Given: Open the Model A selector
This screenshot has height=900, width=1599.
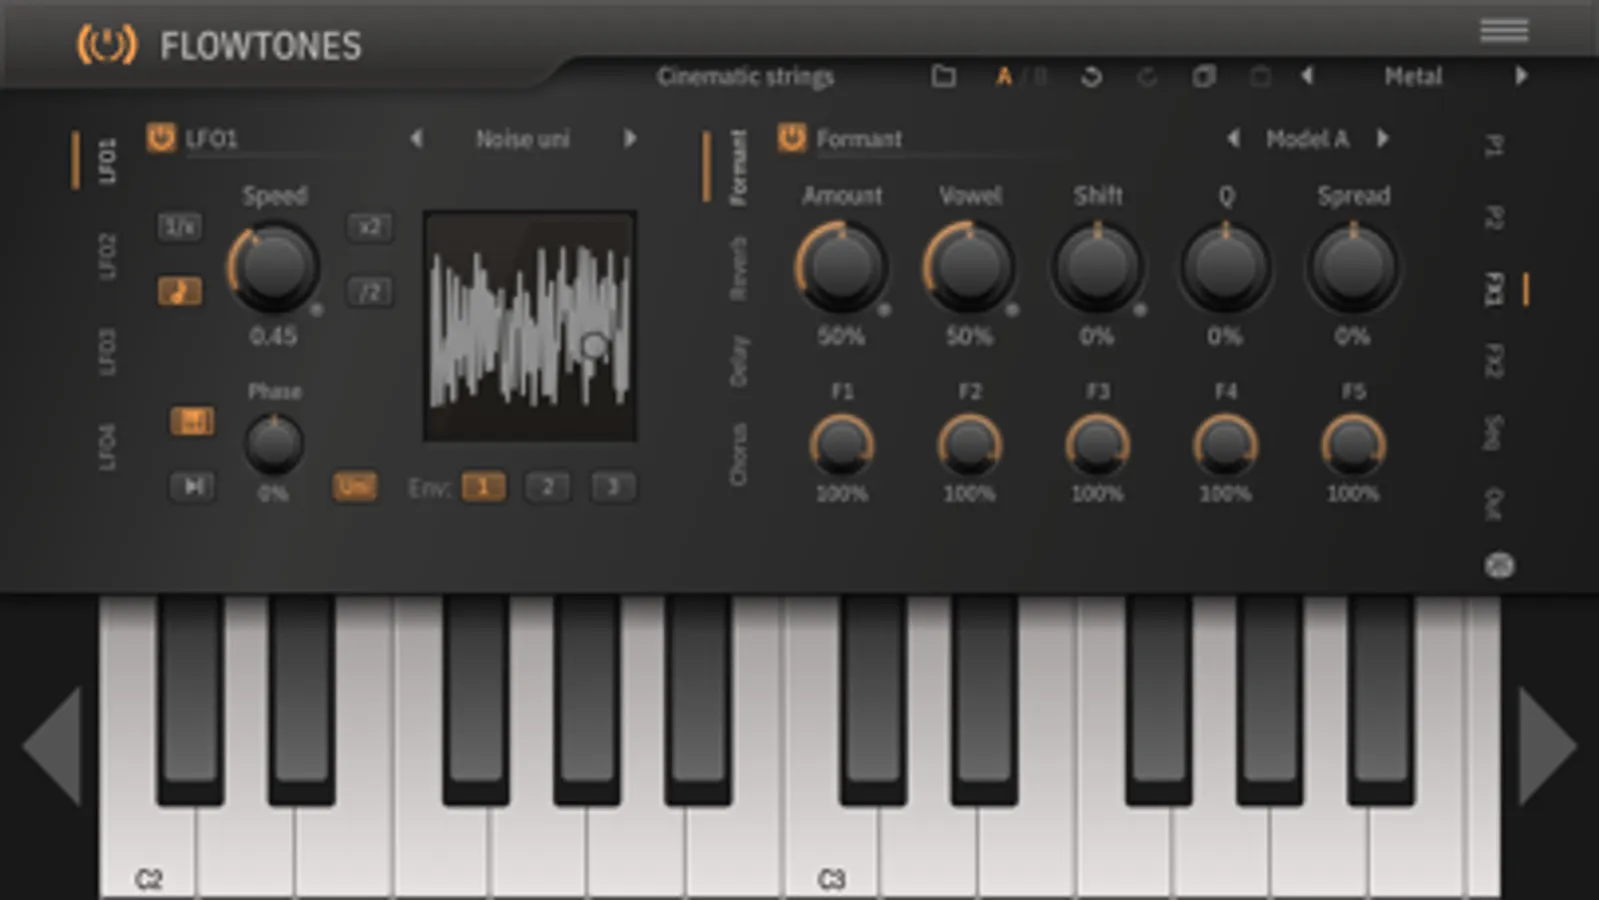Looking at the screenshot, I should click(x=1307, y=139).
